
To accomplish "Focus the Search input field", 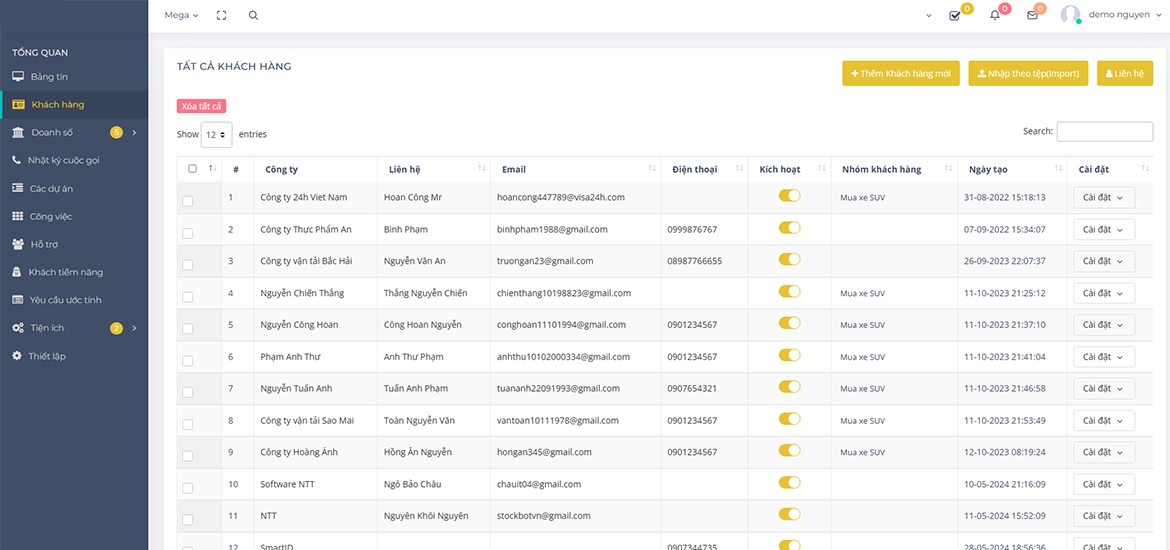I will pyautogui.click(x=1104, y=132).
